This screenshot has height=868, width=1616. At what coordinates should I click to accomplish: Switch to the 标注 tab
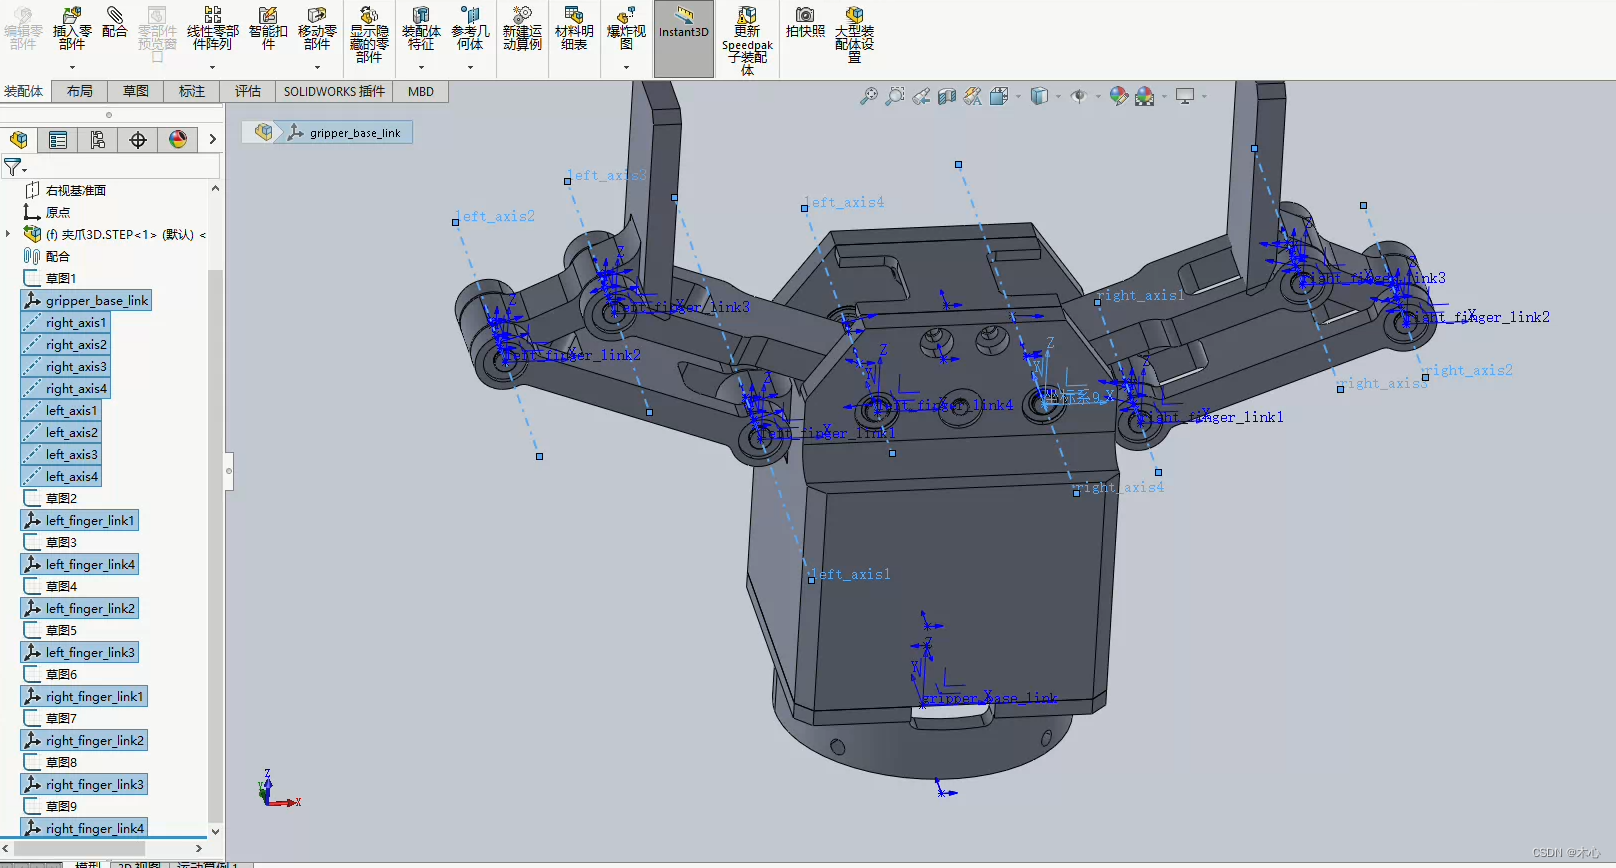pyautogui.click(x=192, y=92)
